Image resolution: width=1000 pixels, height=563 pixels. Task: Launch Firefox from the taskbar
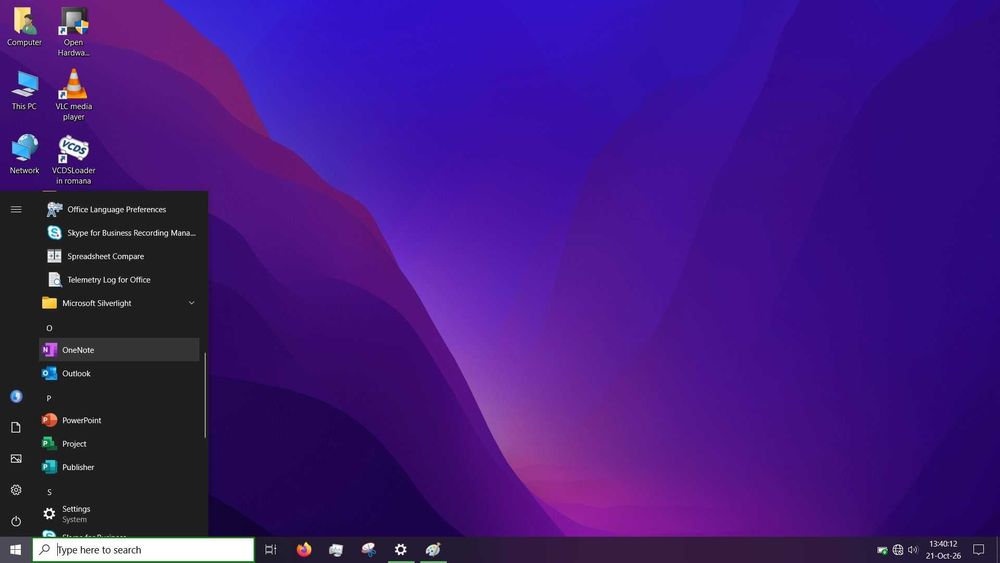click(x=304, y=550)
